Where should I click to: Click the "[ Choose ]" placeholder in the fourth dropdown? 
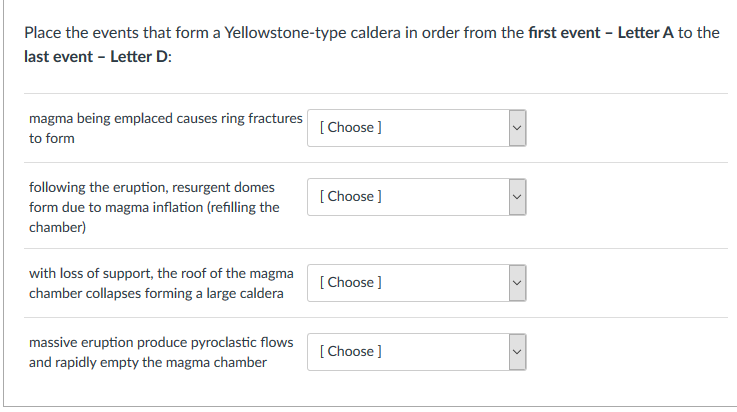349,351
